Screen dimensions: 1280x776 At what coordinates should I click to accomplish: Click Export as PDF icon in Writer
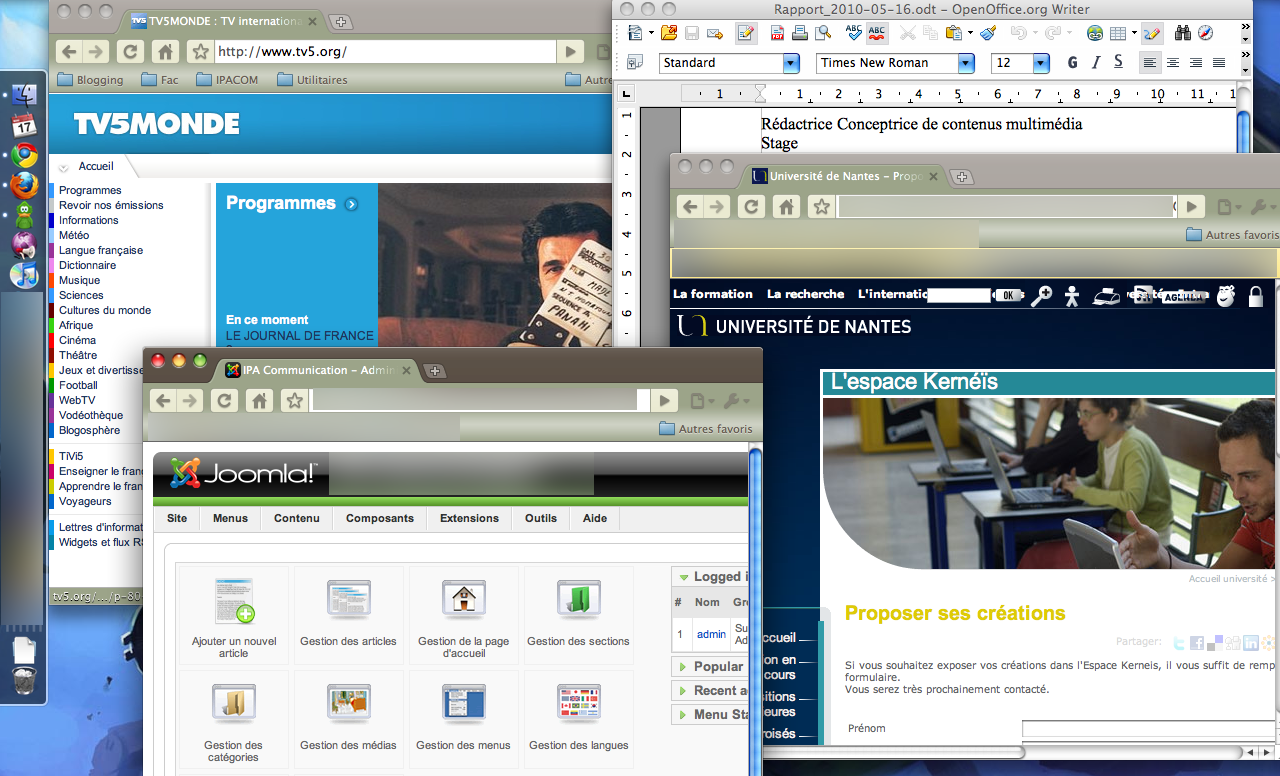(777, 33)
